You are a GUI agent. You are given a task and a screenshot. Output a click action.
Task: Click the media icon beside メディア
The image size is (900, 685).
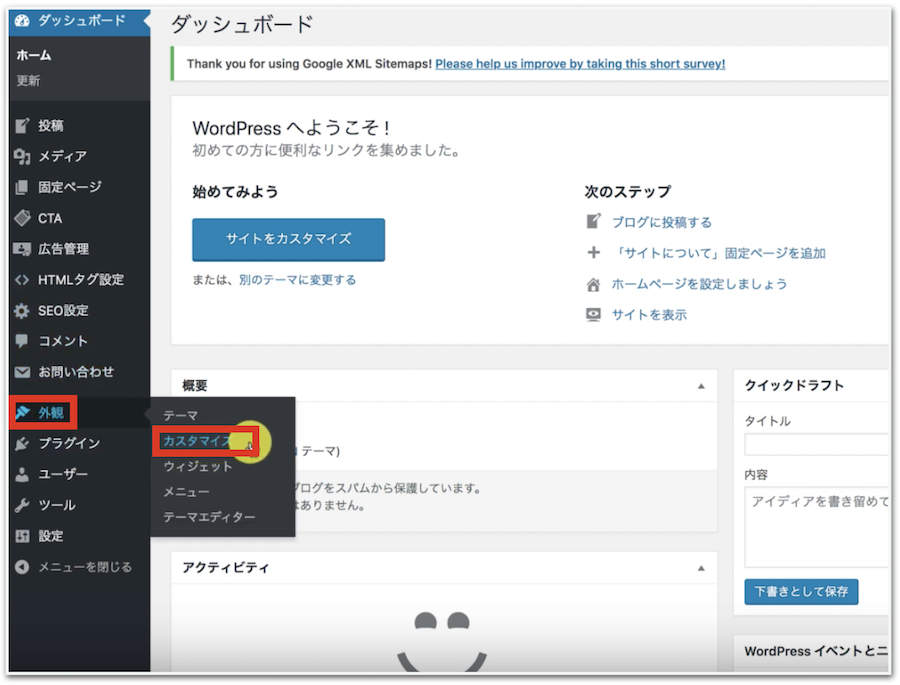click(x=22, y=157)
